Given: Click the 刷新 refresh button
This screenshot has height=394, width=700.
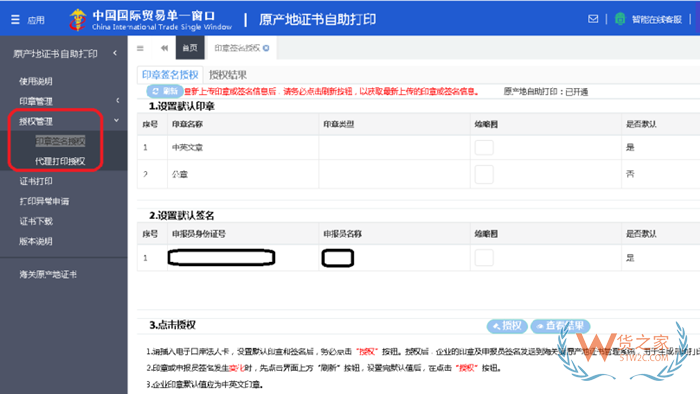Looking at the screenshot, I should 165,91.
